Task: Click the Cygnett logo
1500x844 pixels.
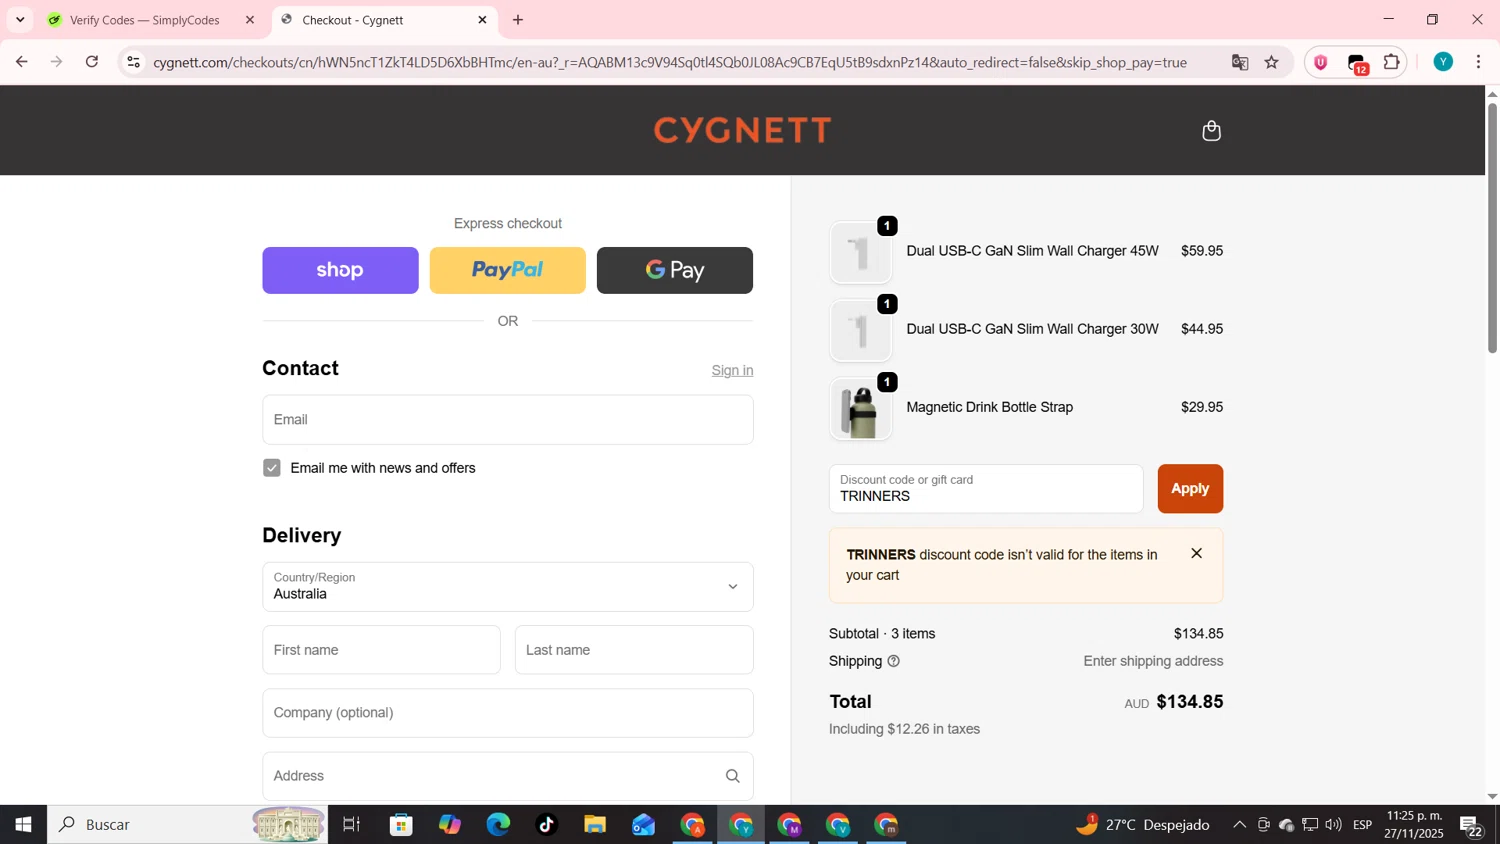Action: (742, 130)
